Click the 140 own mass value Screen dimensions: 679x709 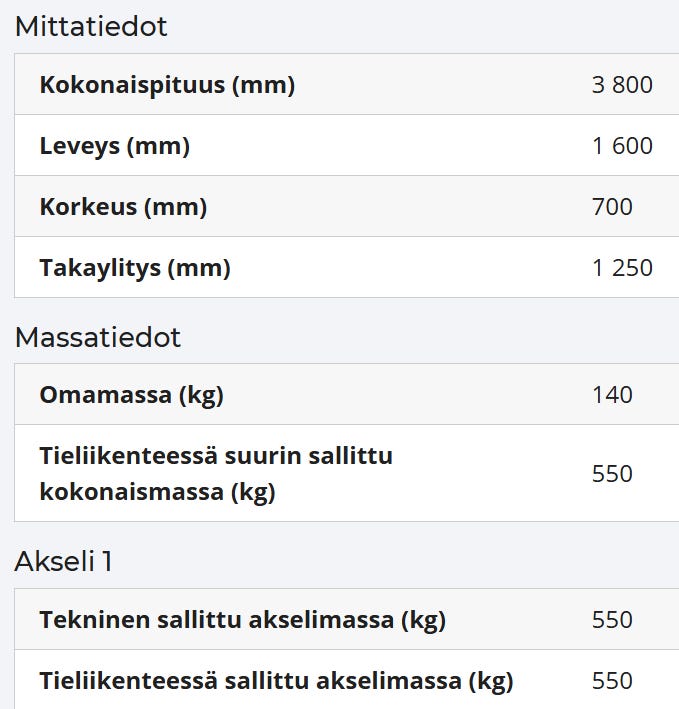(612, 395)
